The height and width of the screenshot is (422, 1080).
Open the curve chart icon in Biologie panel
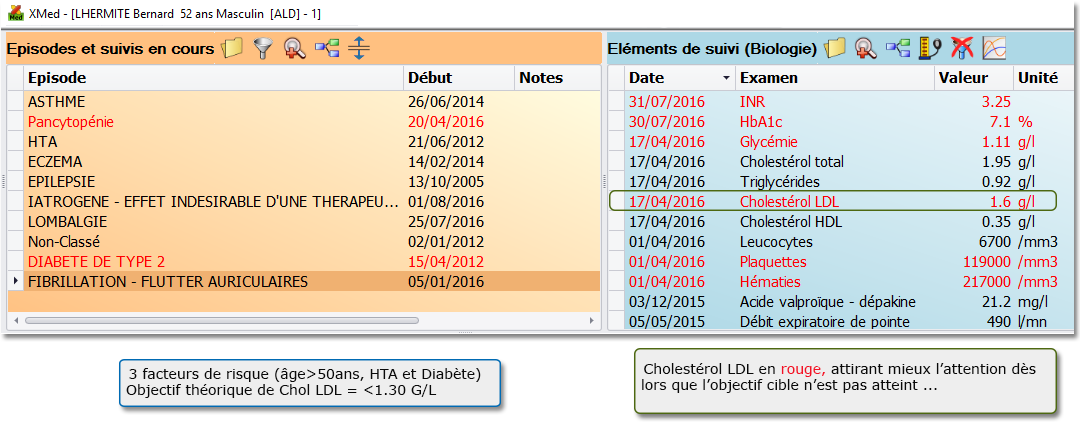(994, 47)
